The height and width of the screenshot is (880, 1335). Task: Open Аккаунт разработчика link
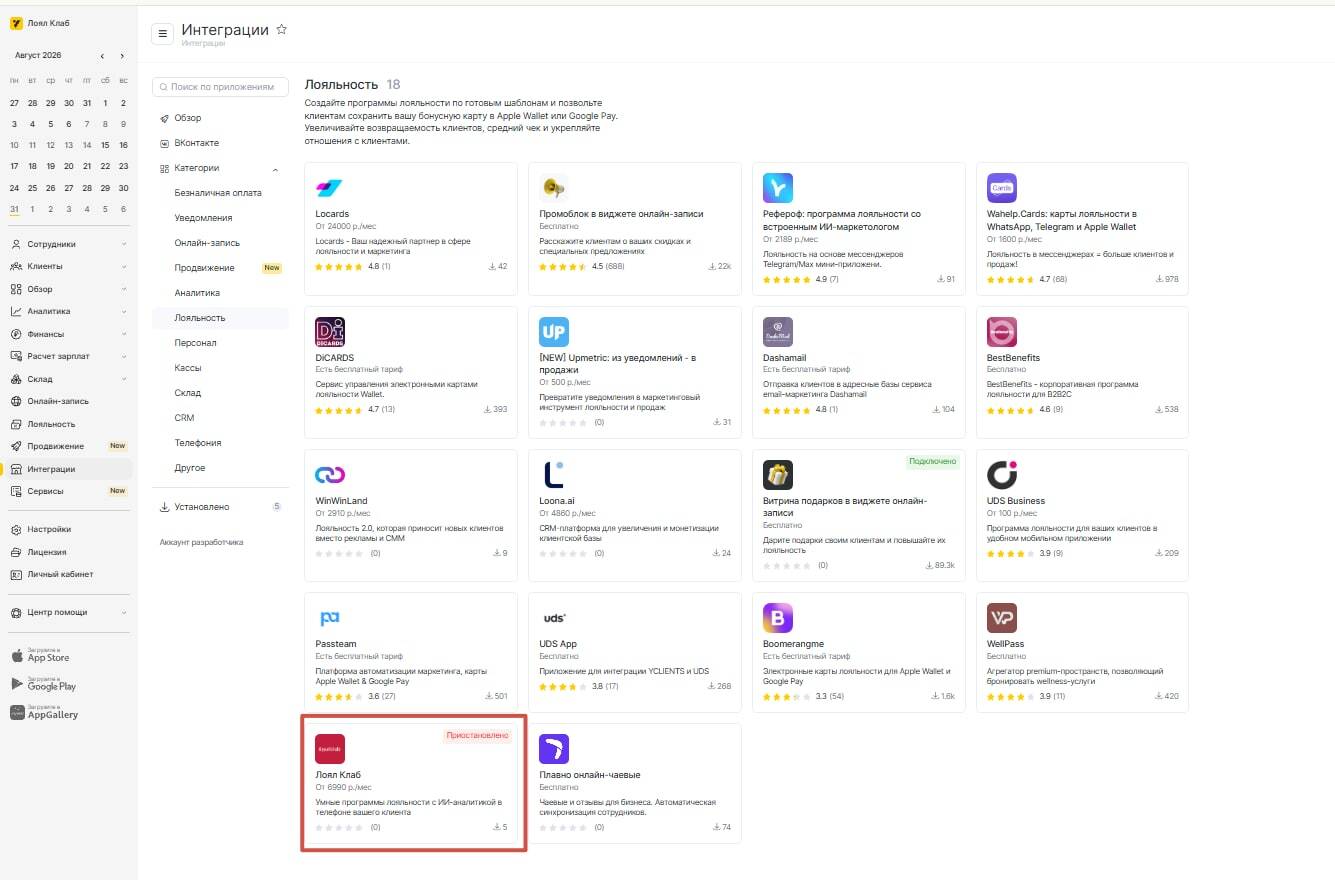[x=201, y=542]
